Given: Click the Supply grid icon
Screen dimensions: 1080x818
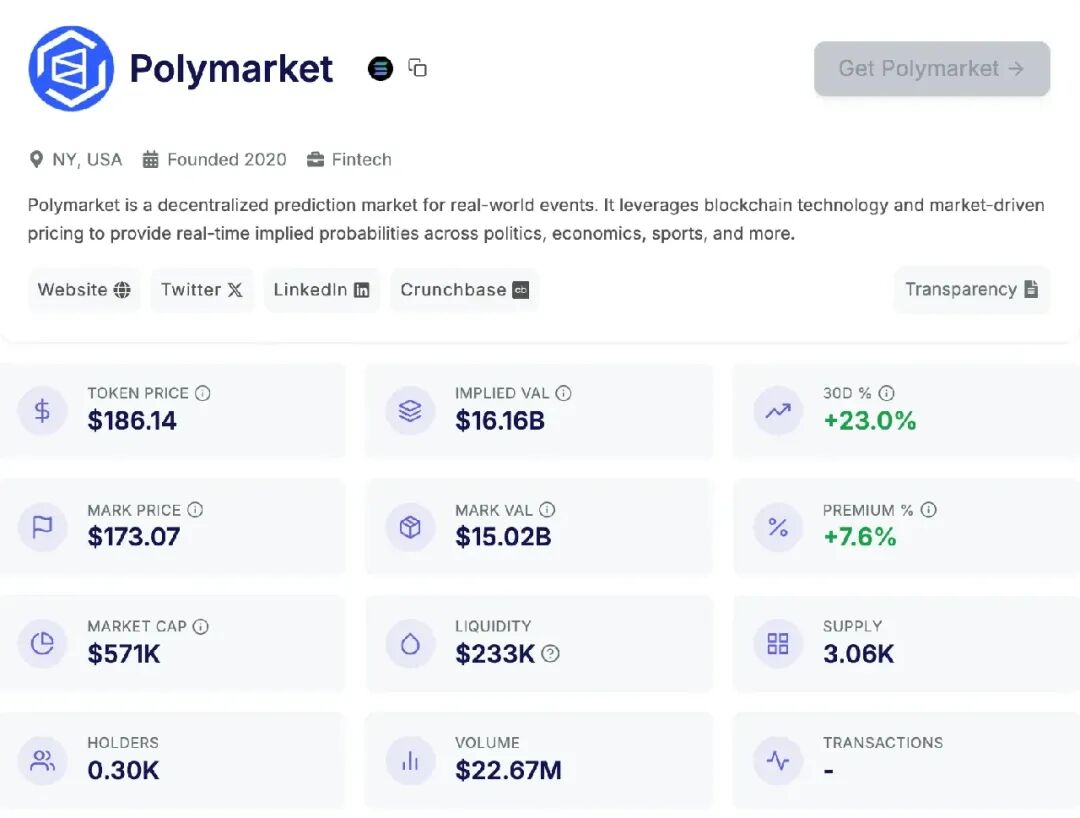Looking at the screenshot, I should (778, 644).
